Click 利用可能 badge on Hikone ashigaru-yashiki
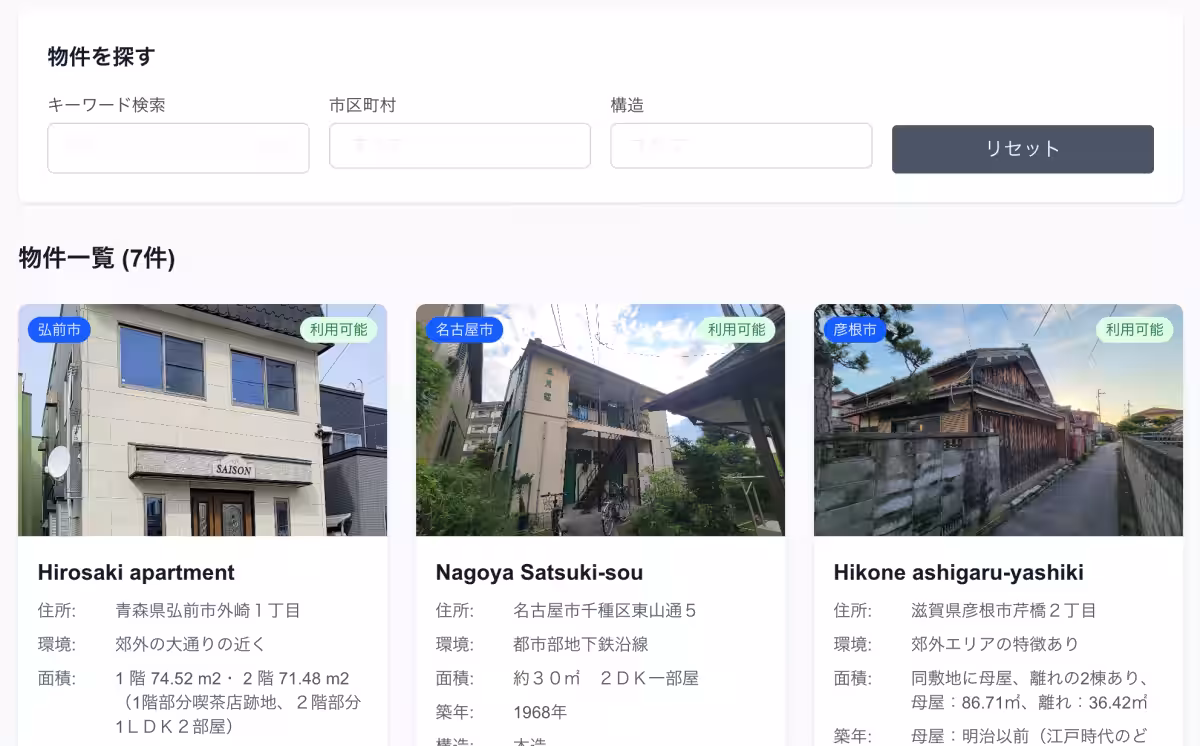1200x746 pixels. (x=1134, y=329)
